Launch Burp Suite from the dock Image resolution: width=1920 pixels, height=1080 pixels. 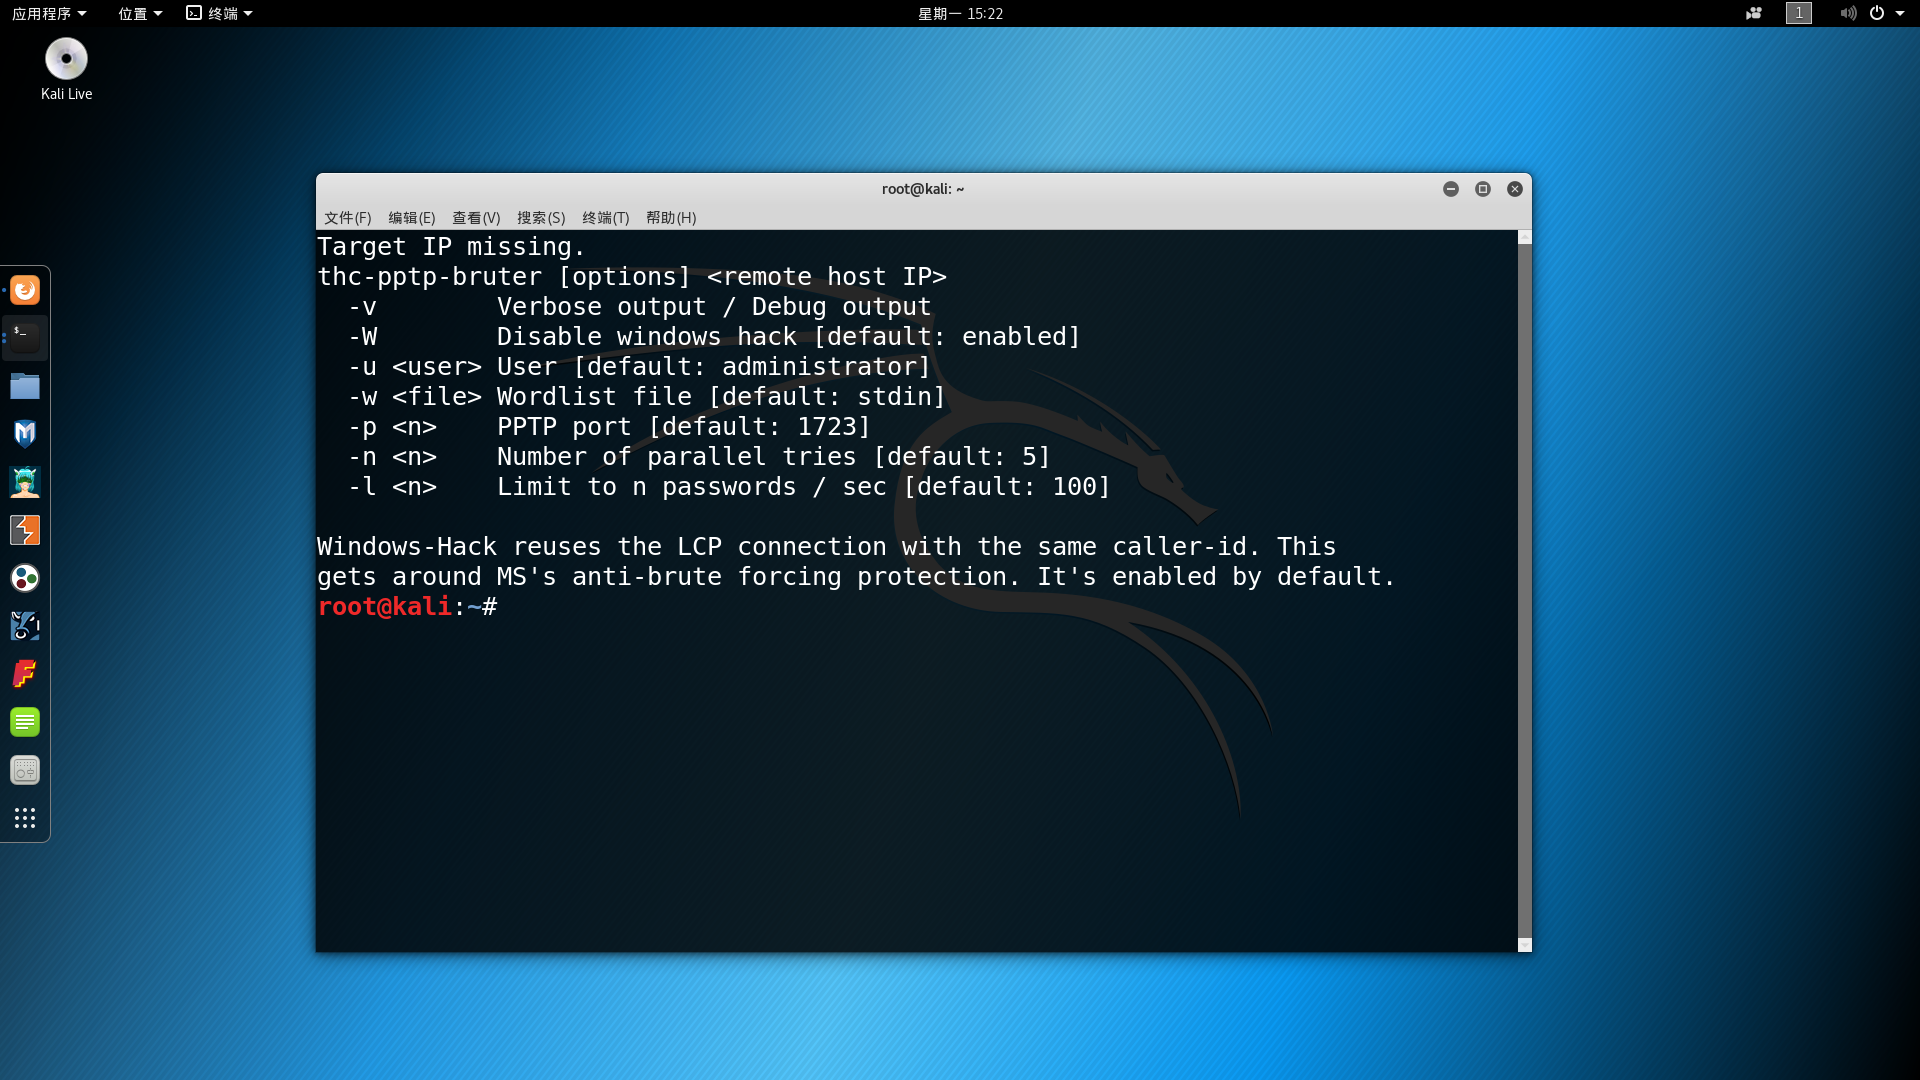[25, 530]
